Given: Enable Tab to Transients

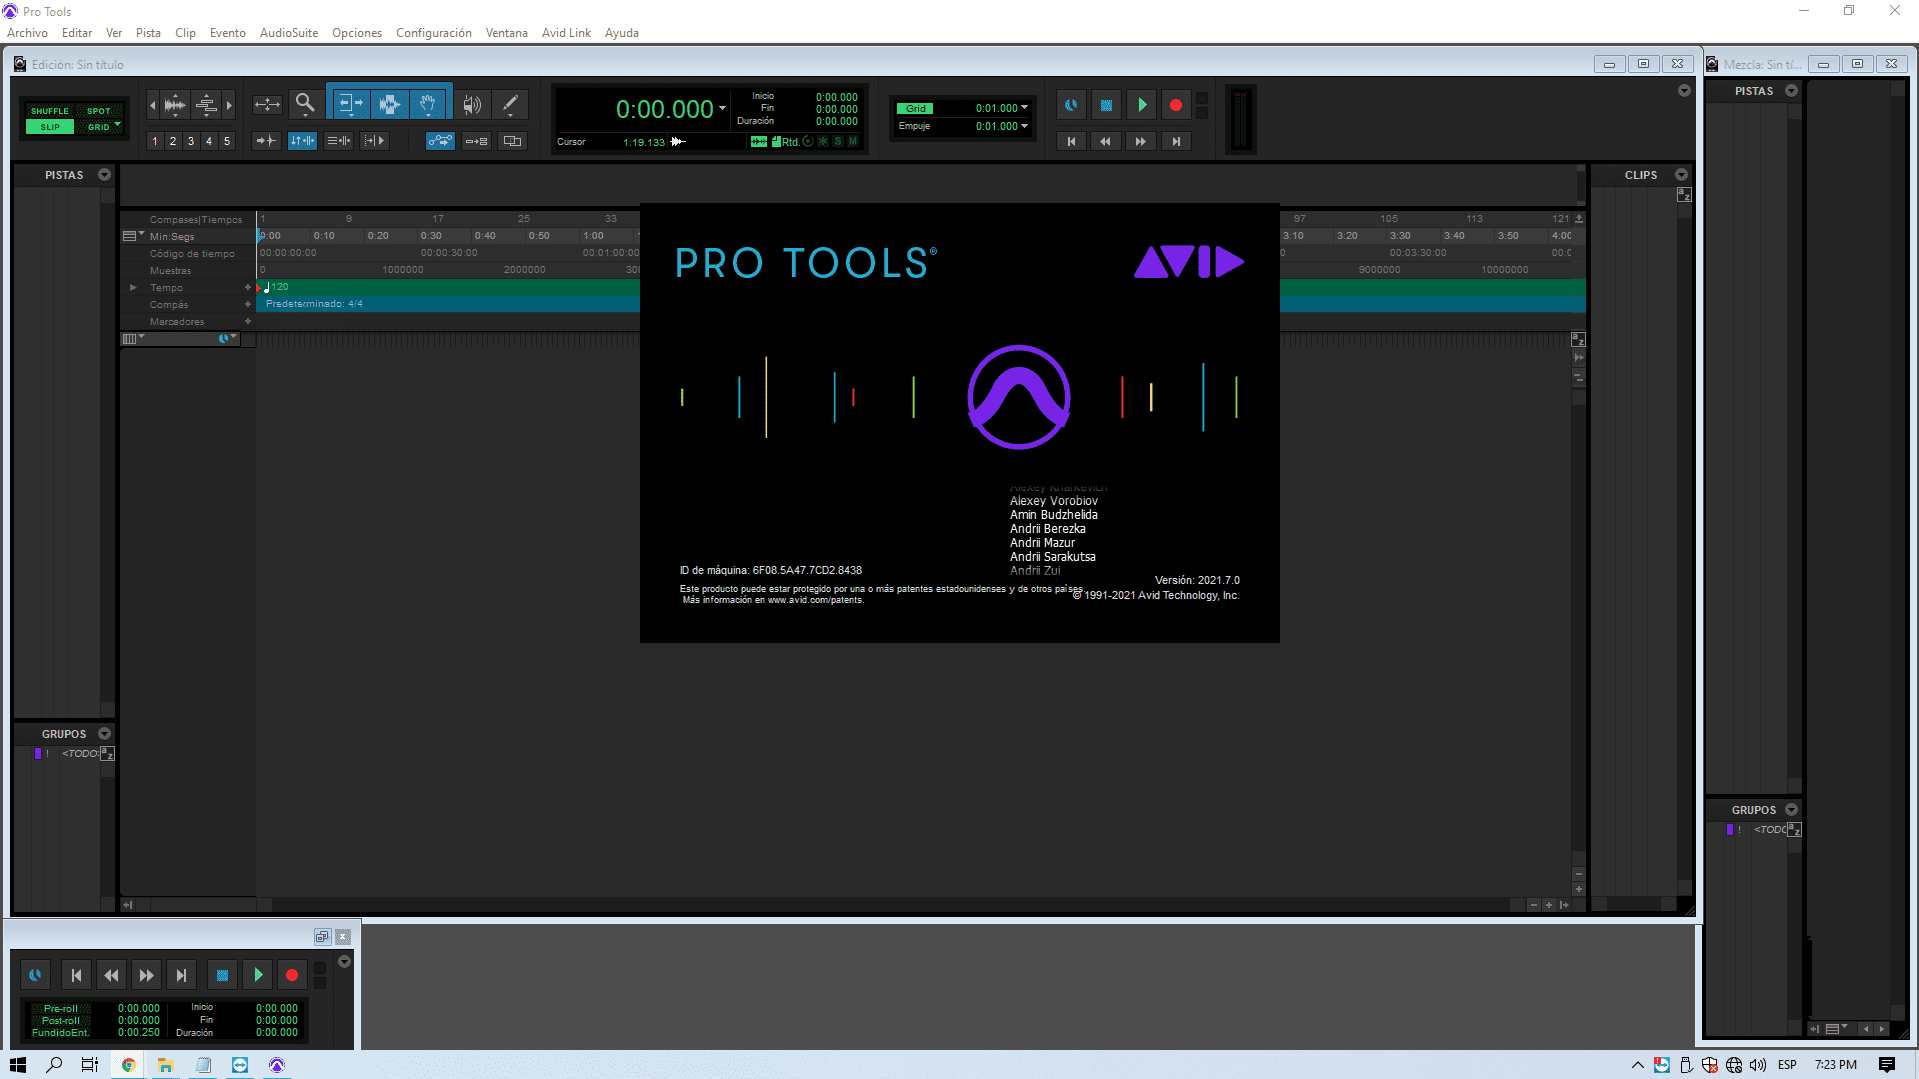Looking at the screenshot, I should pos(266,140).
